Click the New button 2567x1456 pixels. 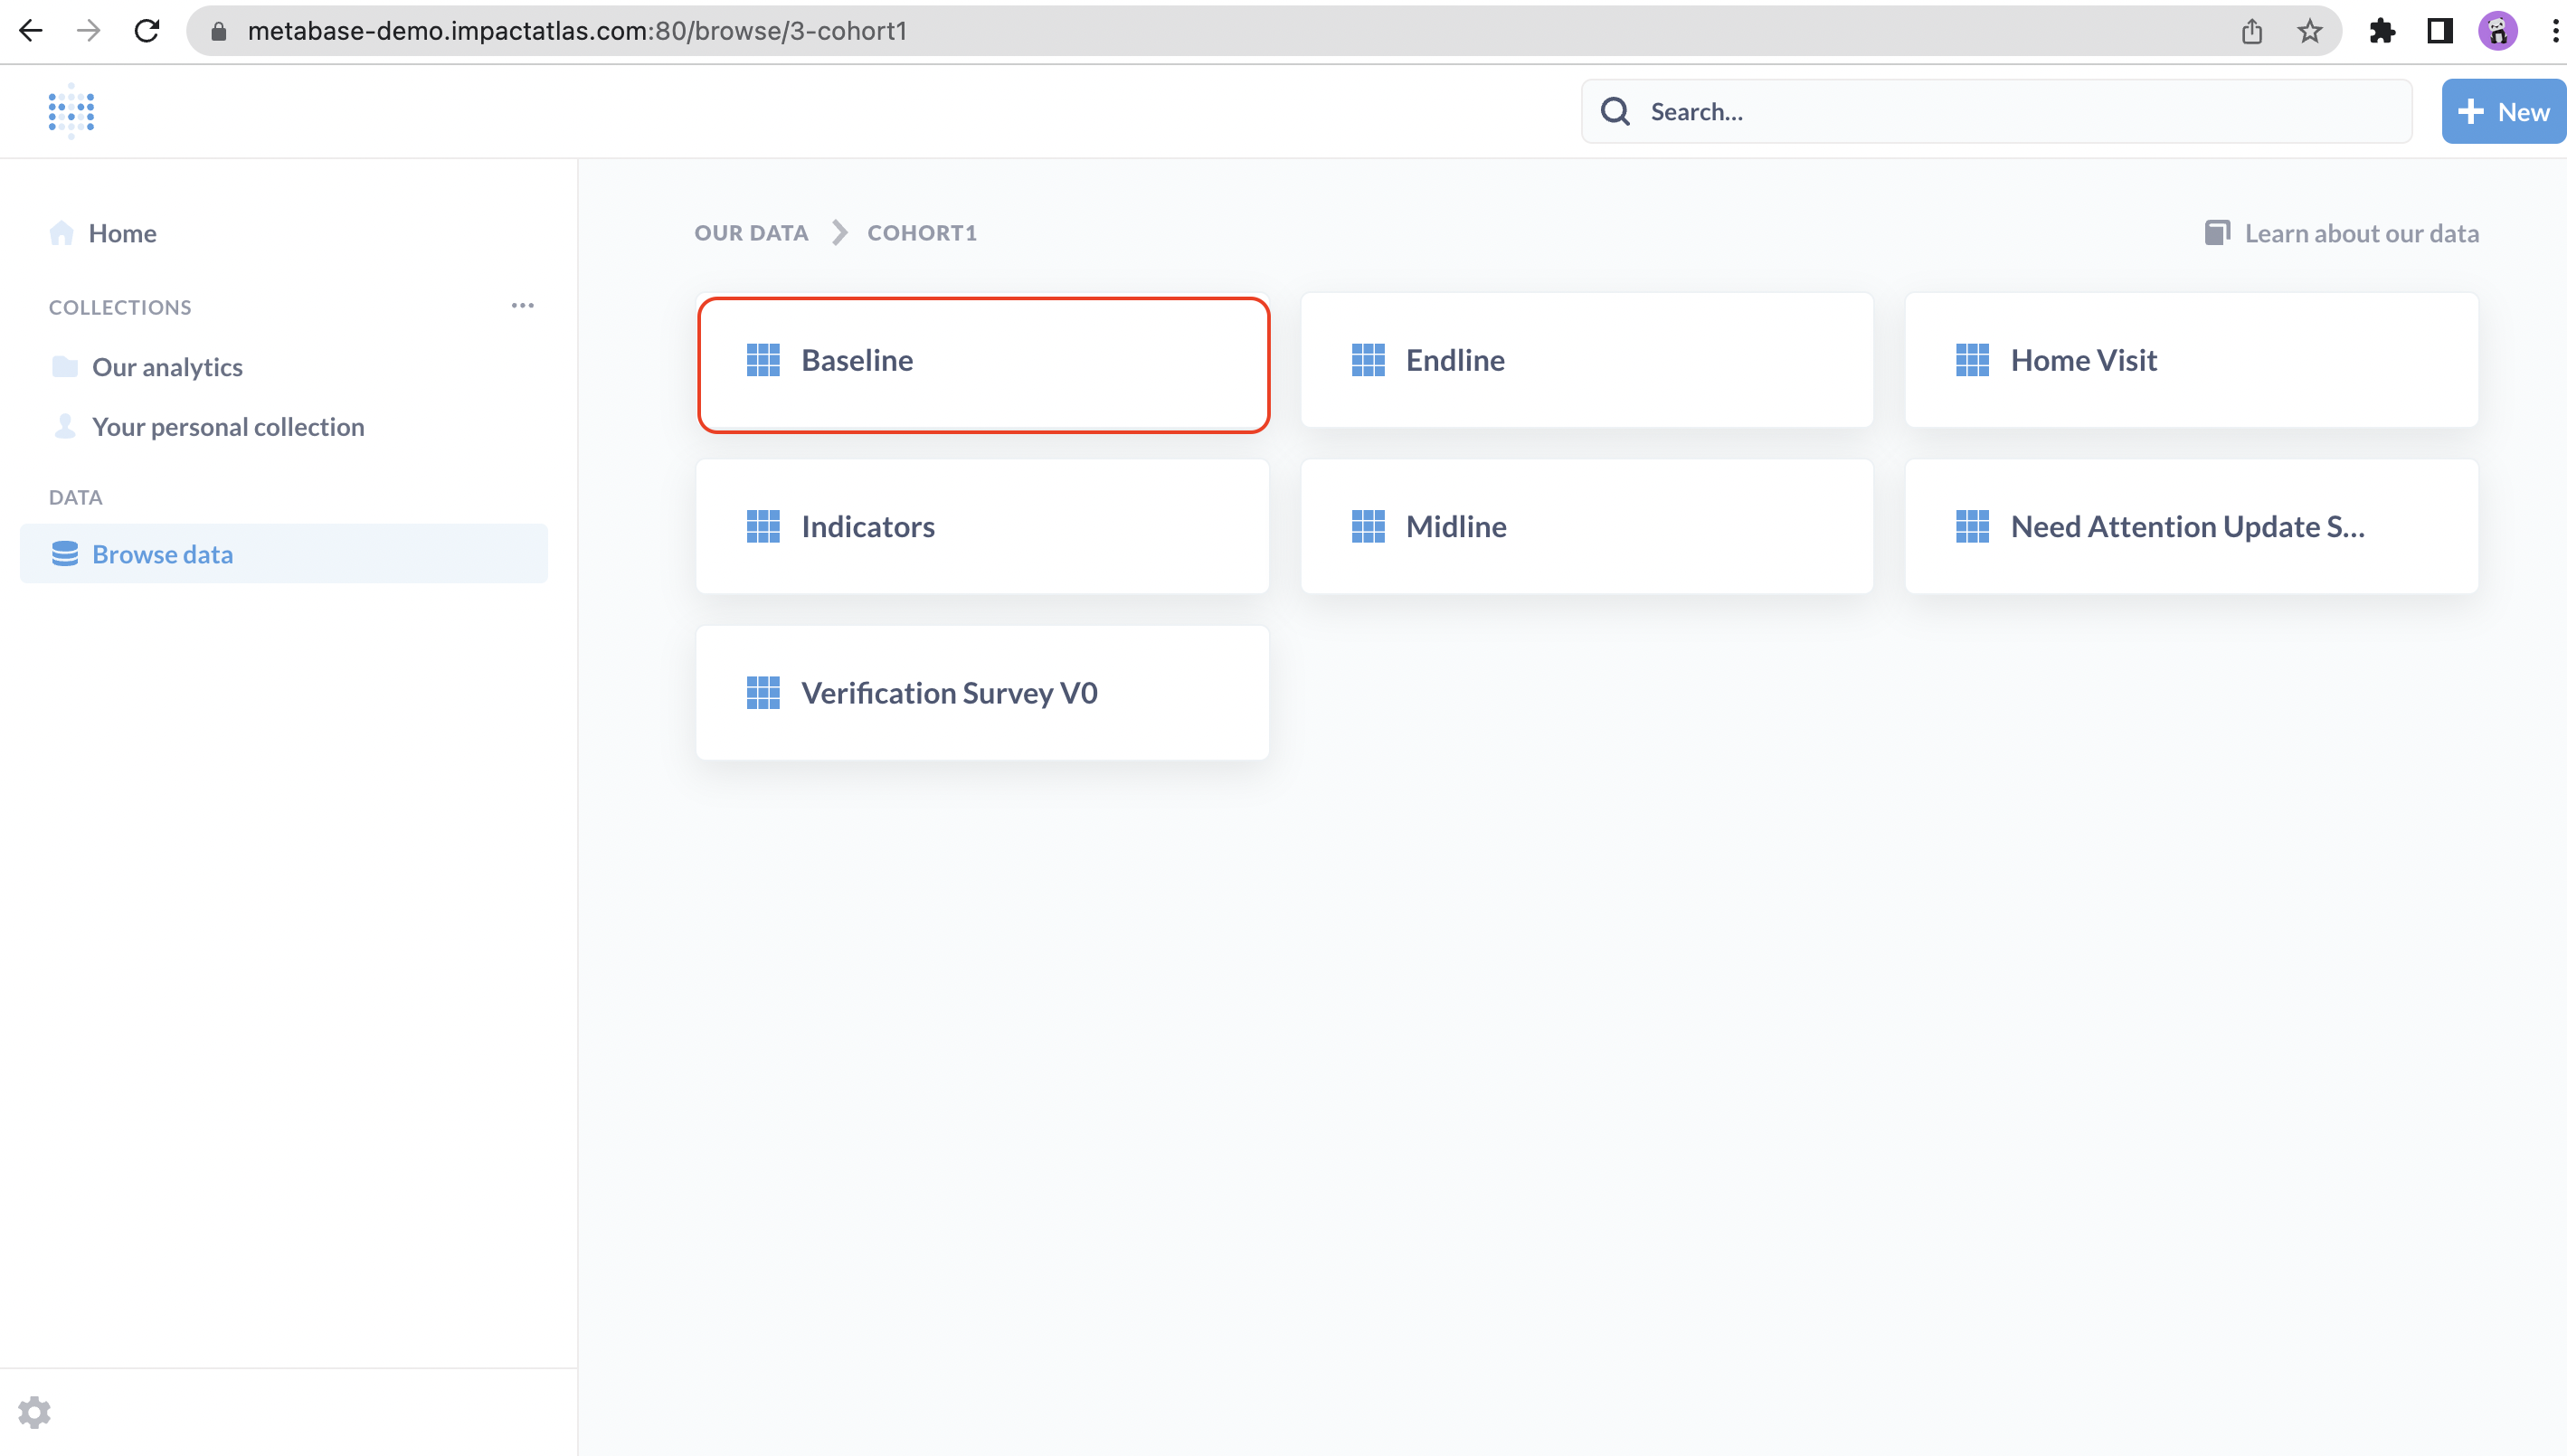point(2503,111)
